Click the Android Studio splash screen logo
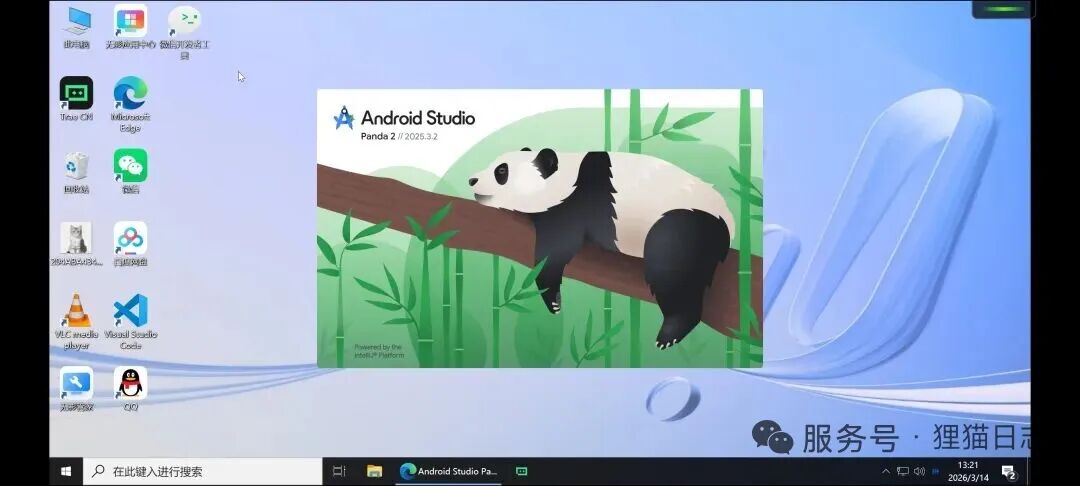The height and width of the screenshot is (486, 1080). pyautogui.click(x=344, y=118)
